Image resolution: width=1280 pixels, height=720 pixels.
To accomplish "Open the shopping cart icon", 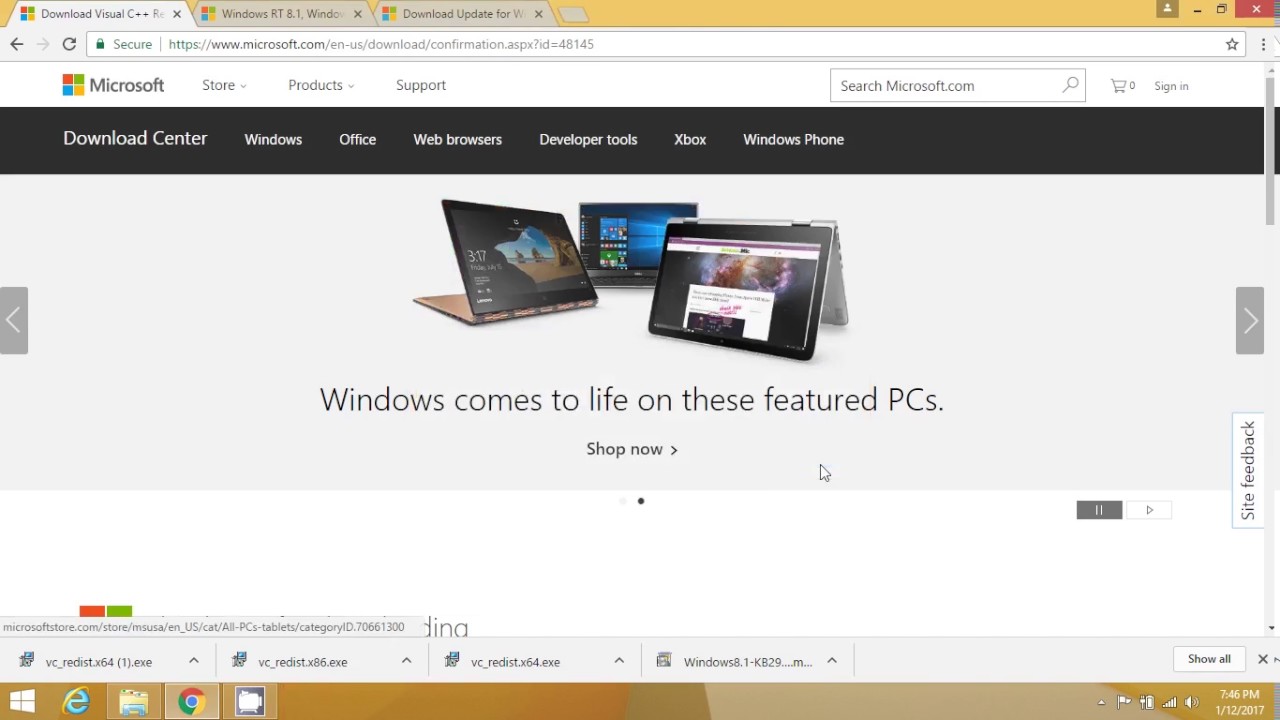I will click(1122, 86).
